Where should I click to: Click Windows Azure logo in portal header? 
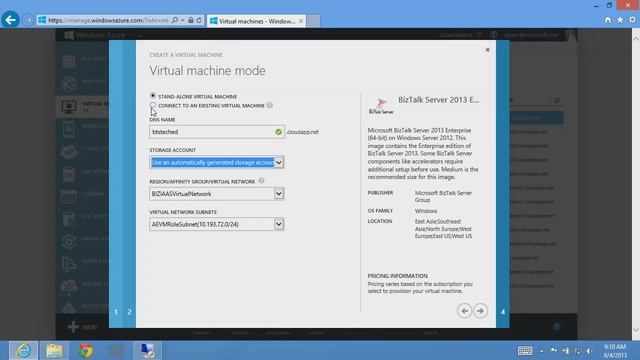95,35
